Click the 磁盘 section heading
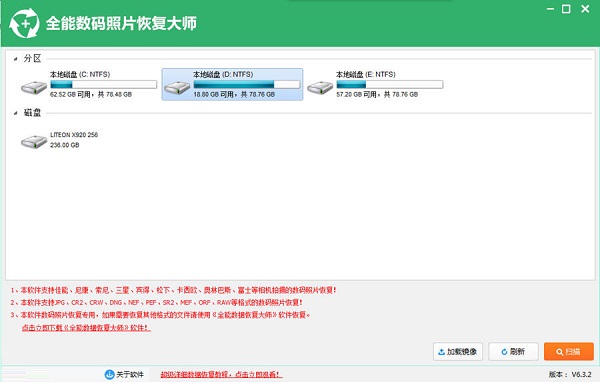The width and height of the screenshot is (600, 382). 33,113
